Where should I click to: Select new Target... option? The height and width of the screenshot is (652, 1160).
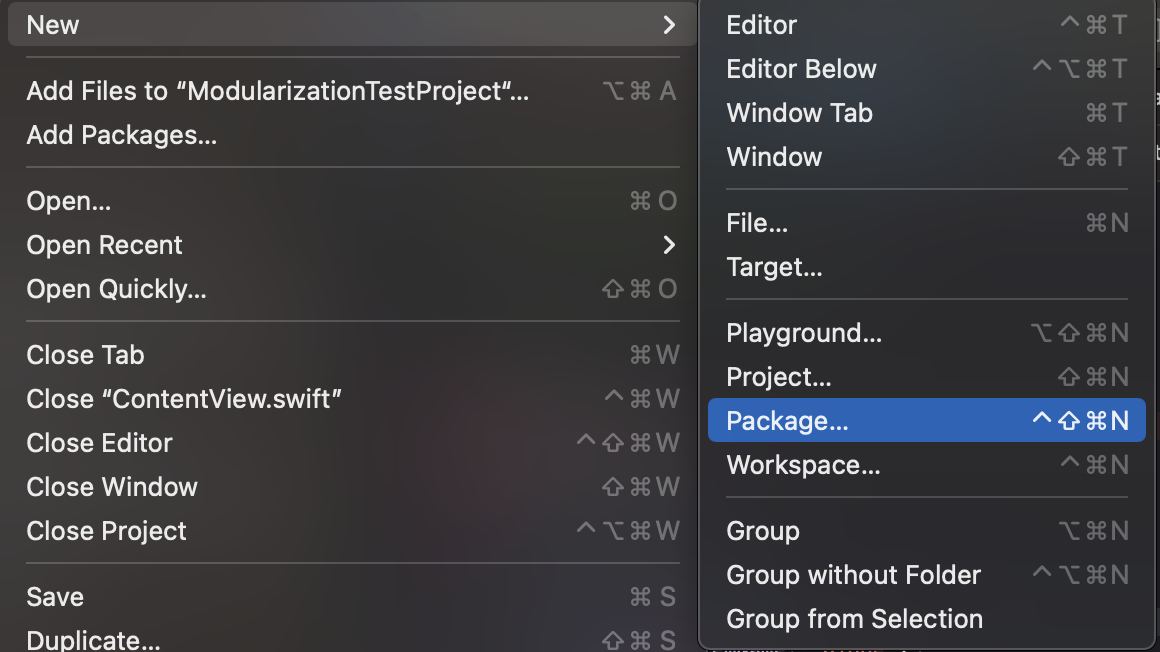[774, 267]
